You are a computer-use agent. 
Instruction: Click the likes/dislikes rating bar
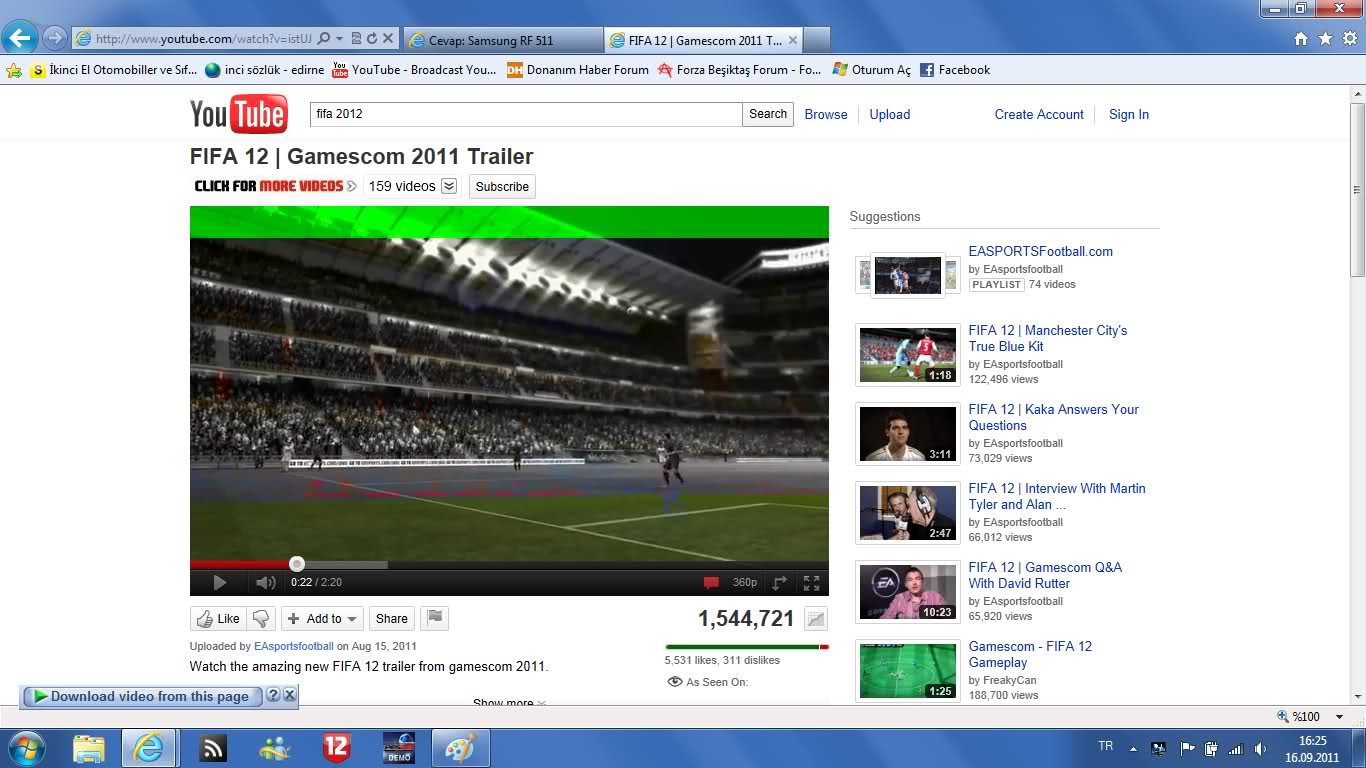click(746, 647)
